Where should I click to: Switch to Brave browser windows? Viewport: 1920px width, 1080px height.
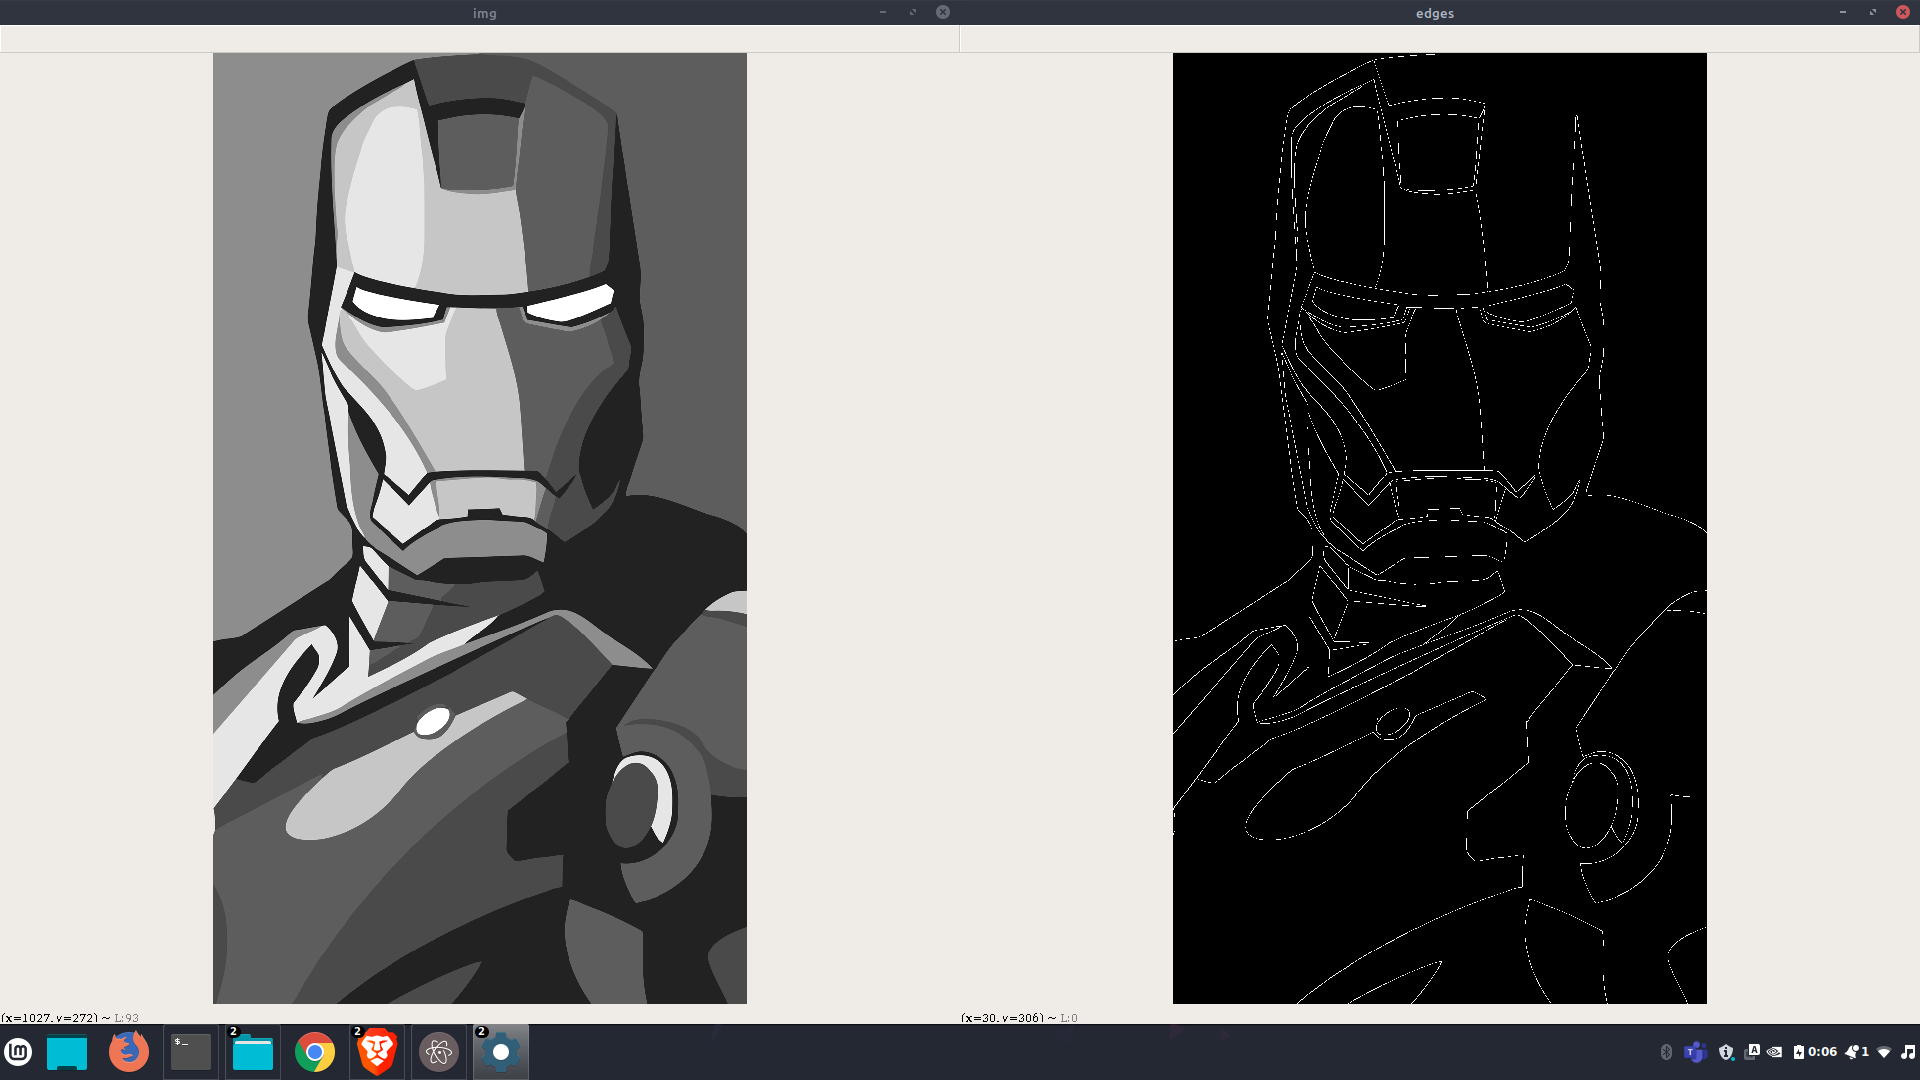[377, 1052]
